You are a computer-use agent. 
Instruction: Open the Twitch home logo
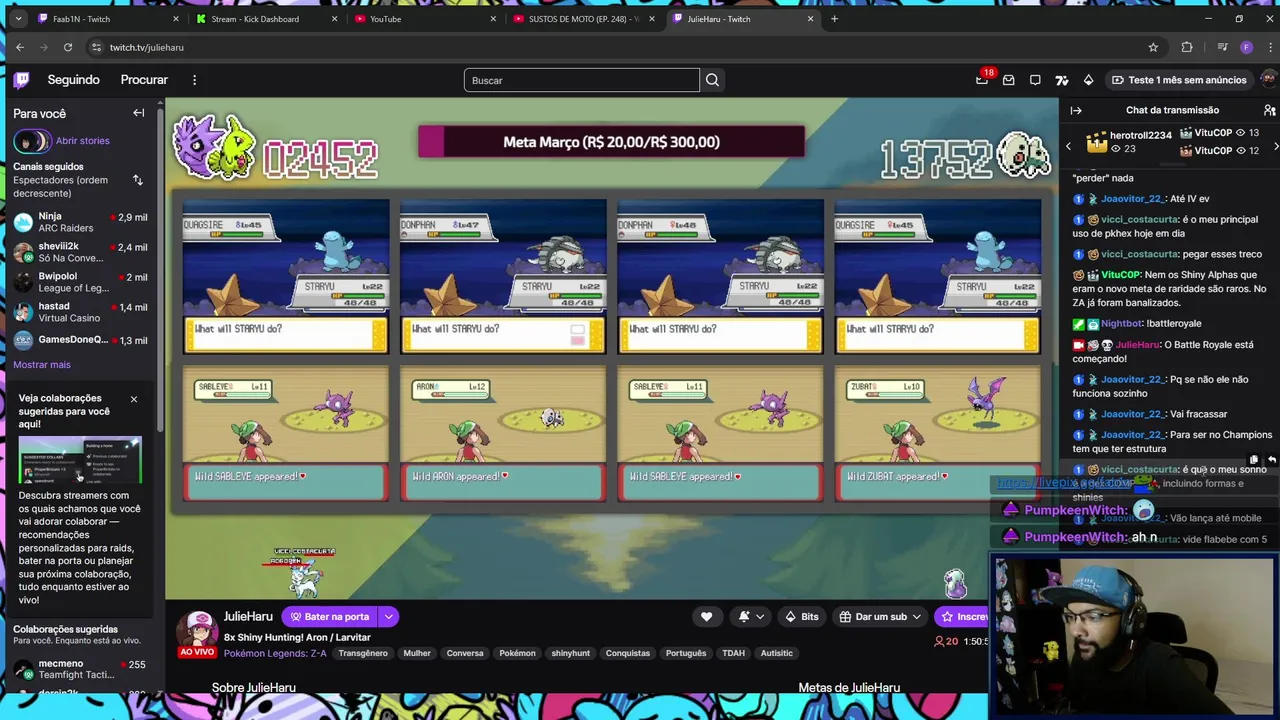click(21, 80)
